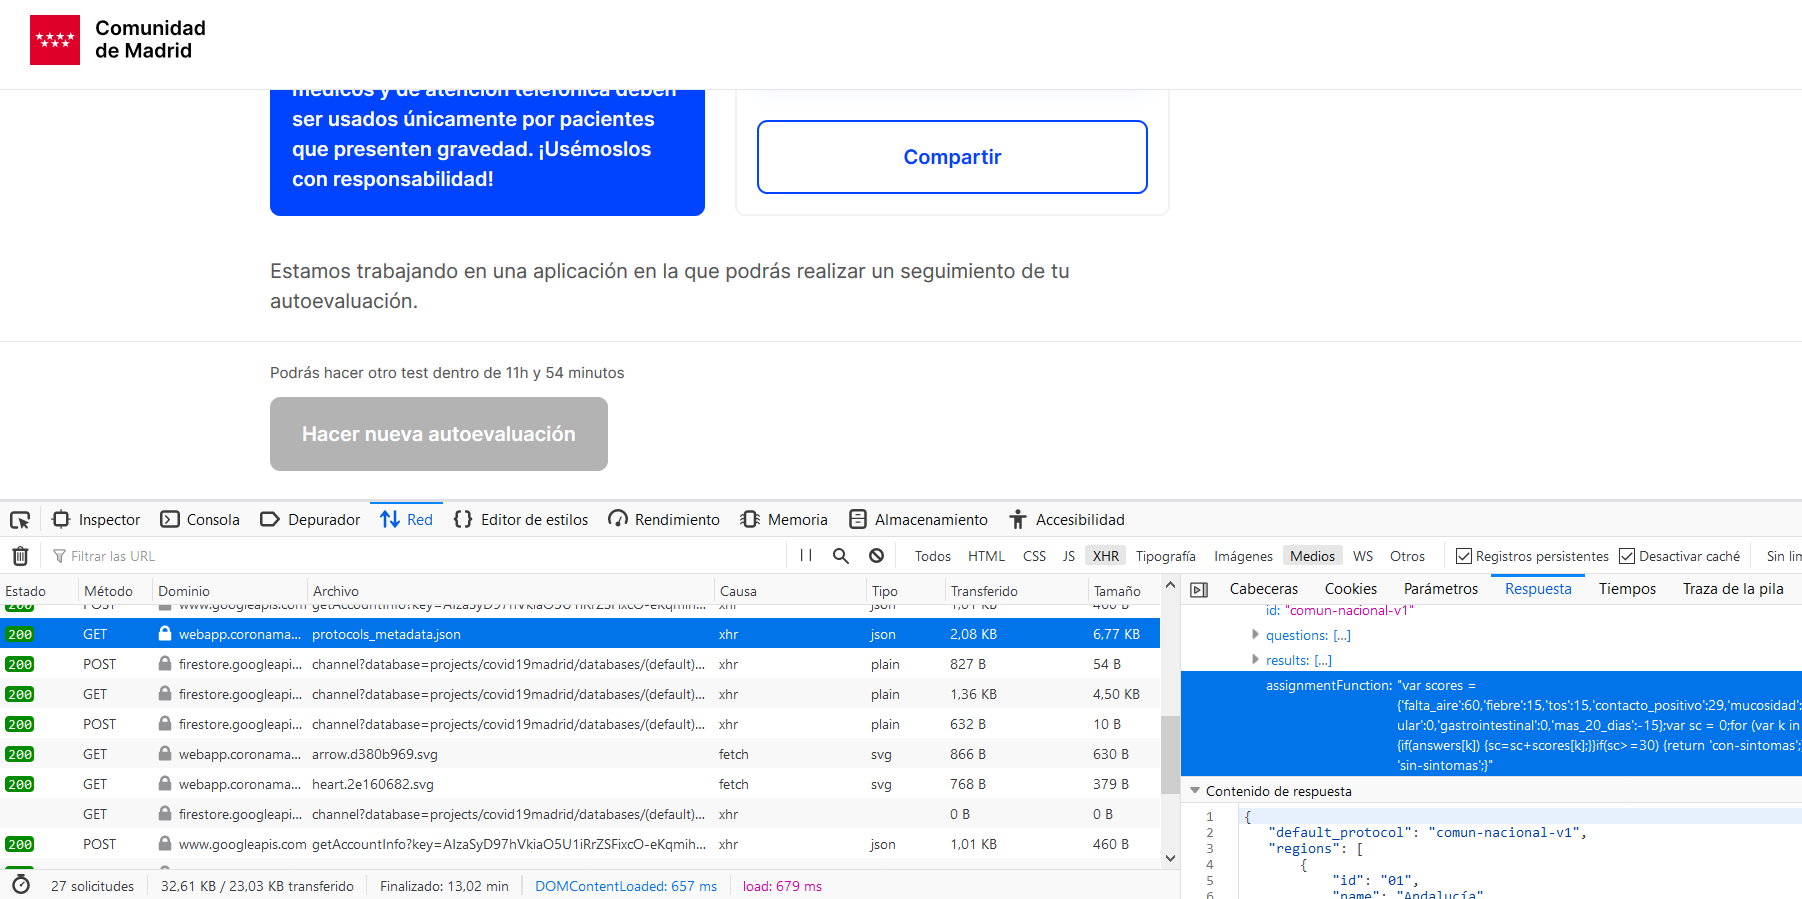Screen dimensions: 1802x899
Task: Sort by the Transferido column header
Action: 1016,591
